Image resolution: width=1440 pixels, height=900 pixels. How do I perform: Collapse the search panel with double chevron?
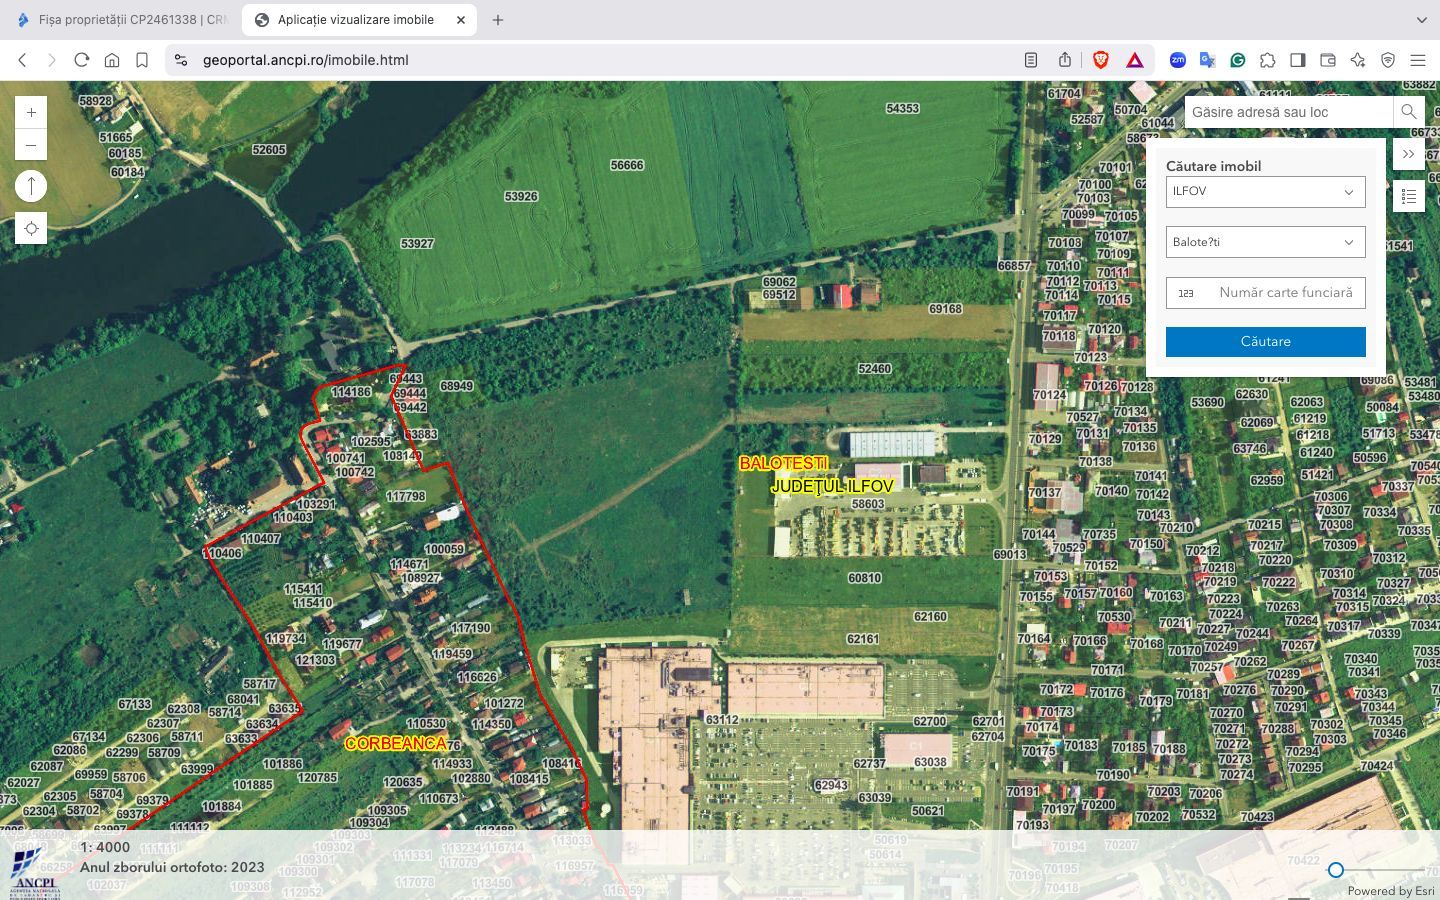pos(1409,153)
